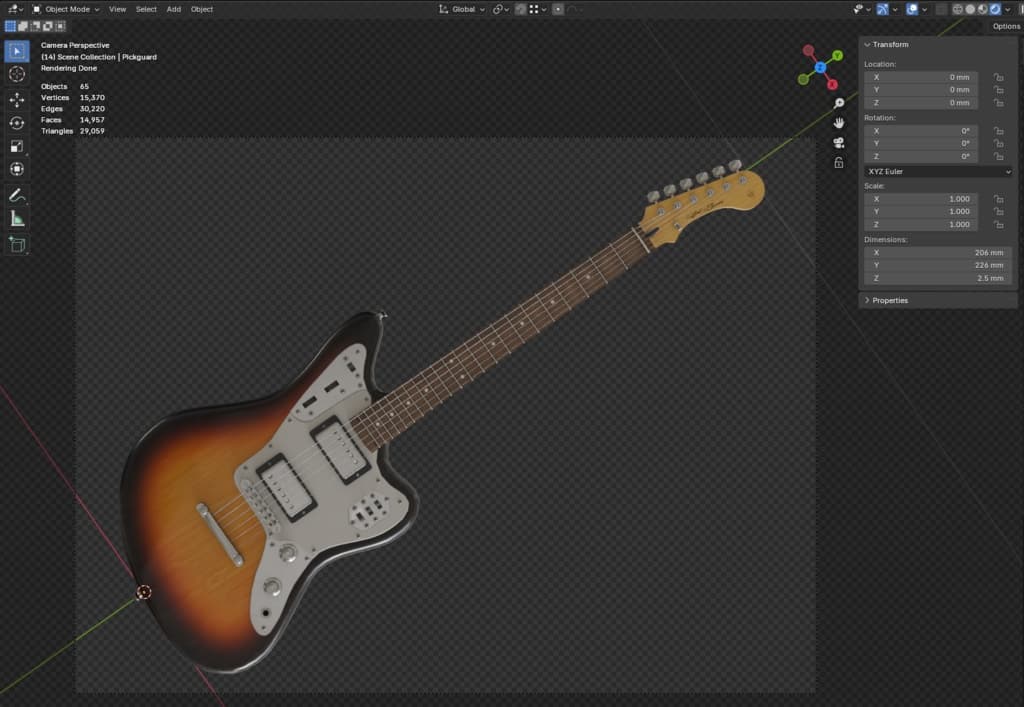Open the Object menu
Screen dimensions: 1024x707
202,9
